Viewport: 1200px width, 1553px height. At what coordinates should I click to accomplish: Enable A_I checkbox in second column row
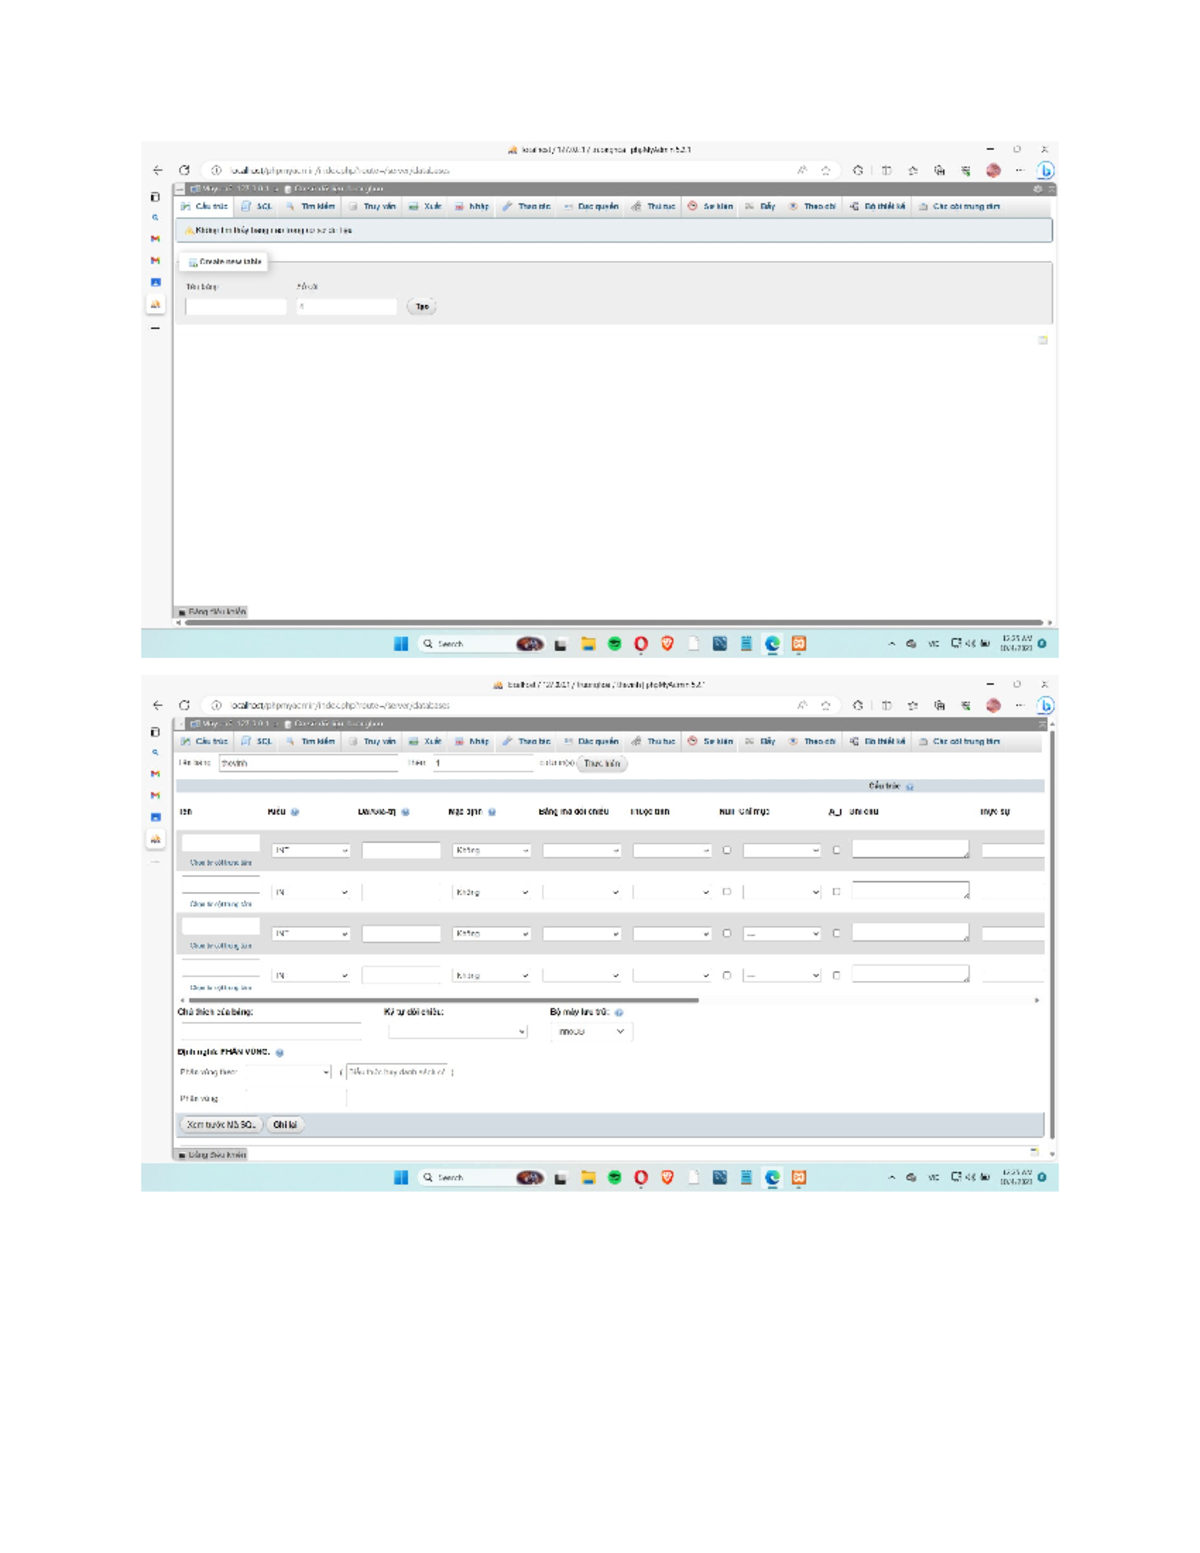point(836,892)
